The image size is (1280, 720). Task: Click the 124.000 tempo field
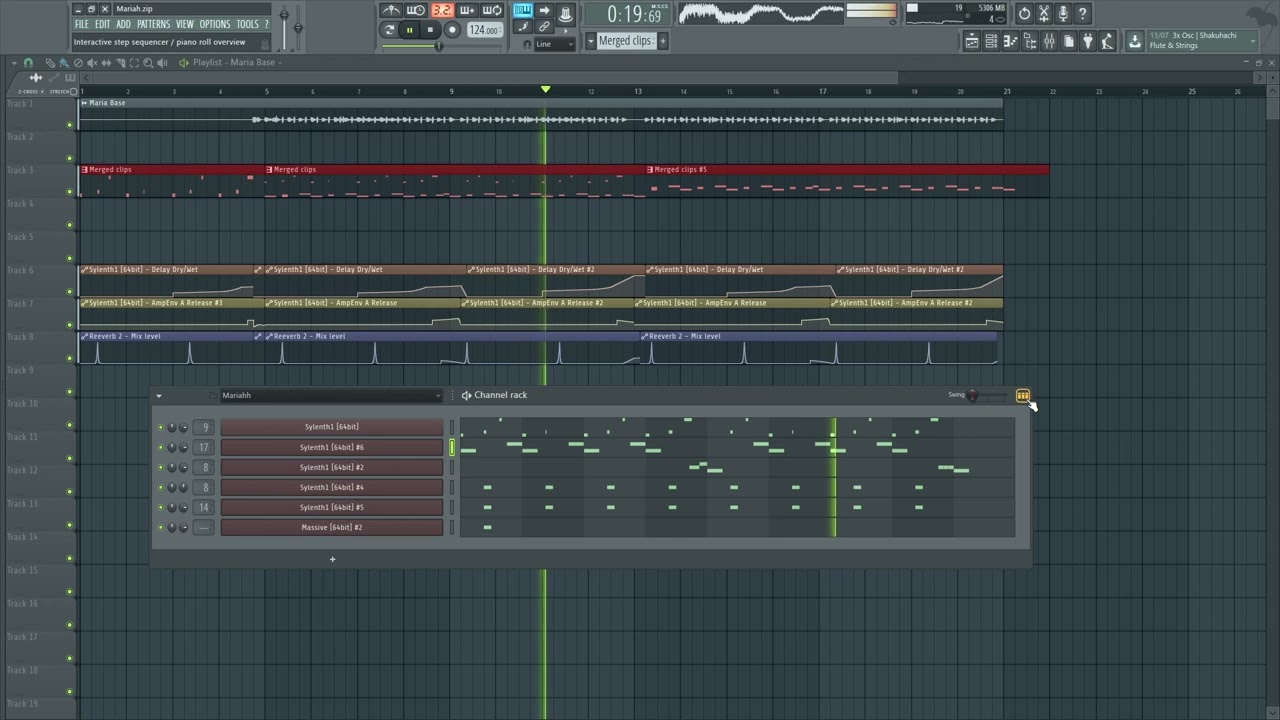click(x=485, y=30)
